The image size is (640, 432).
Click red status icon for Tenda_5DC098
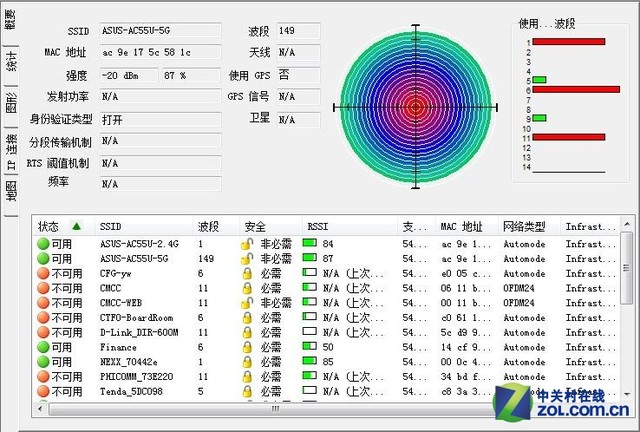(x=43, y=391)
